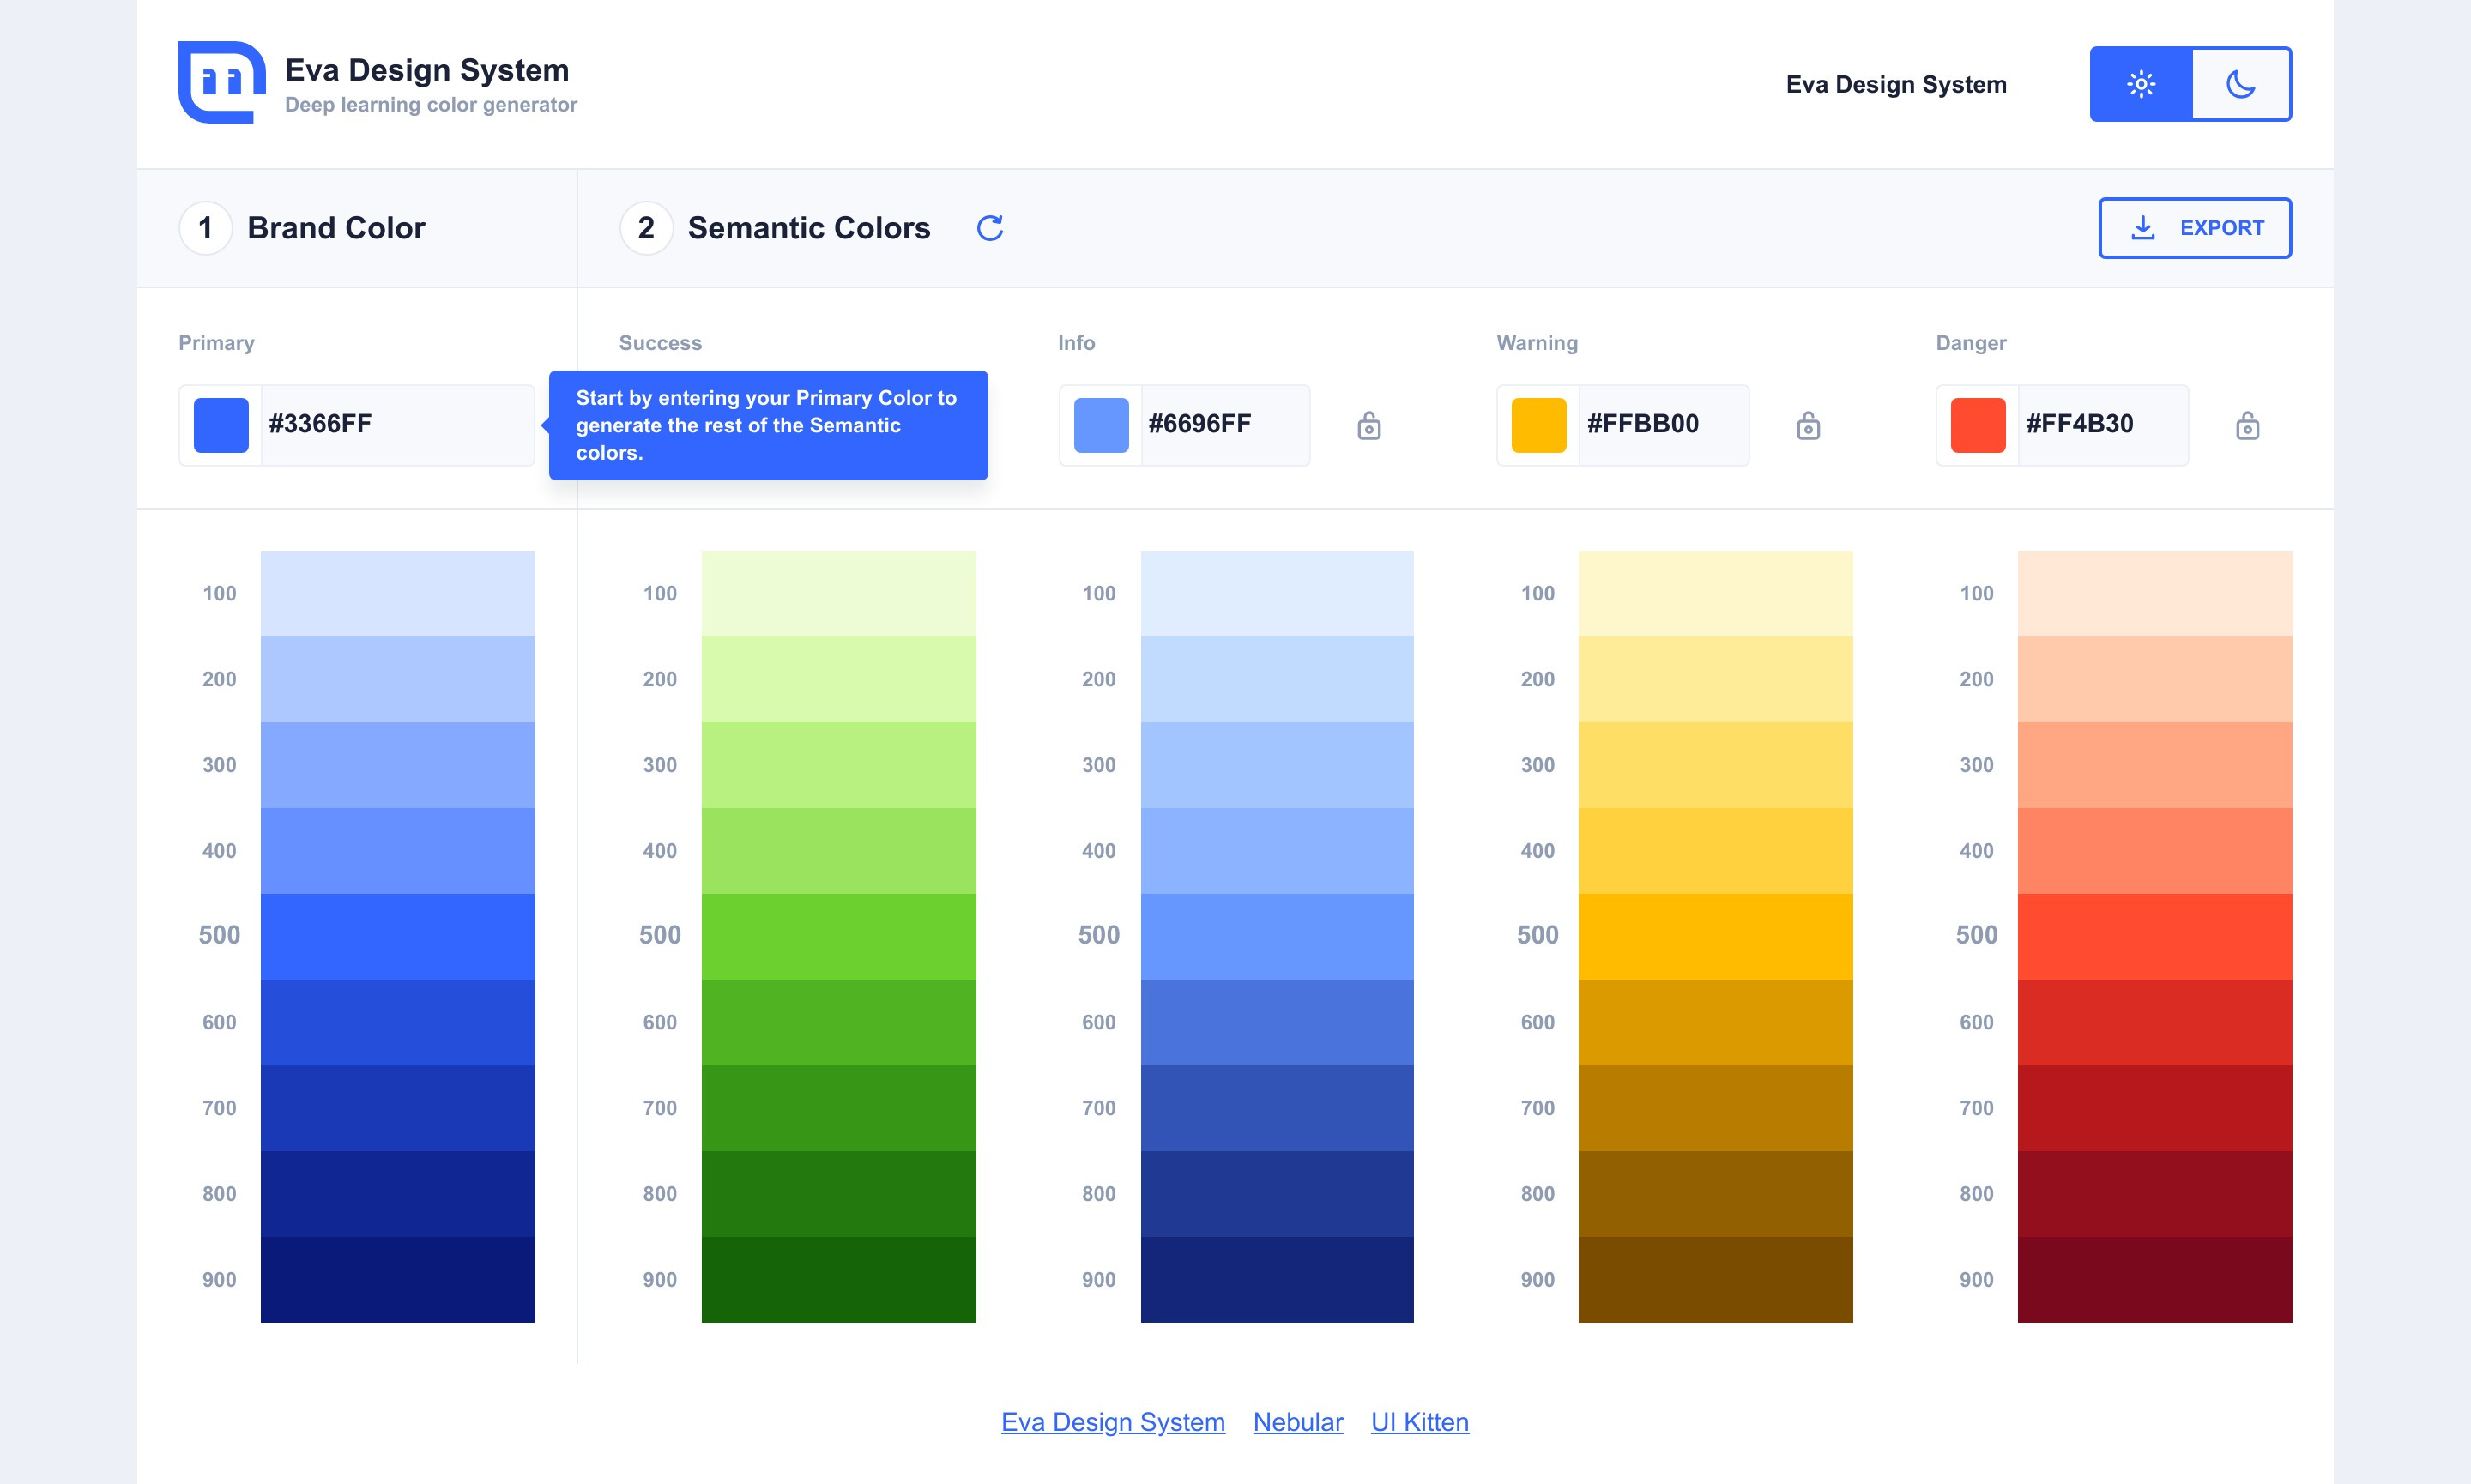
Task: Open the Primary color swatch picker
Action: pos(221,425)
